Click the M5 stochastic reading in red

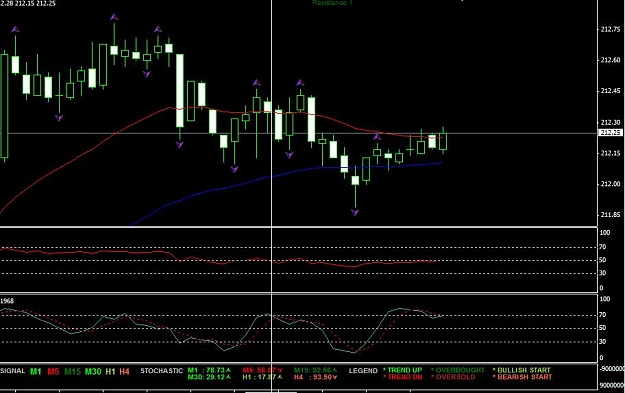point(263,370)
